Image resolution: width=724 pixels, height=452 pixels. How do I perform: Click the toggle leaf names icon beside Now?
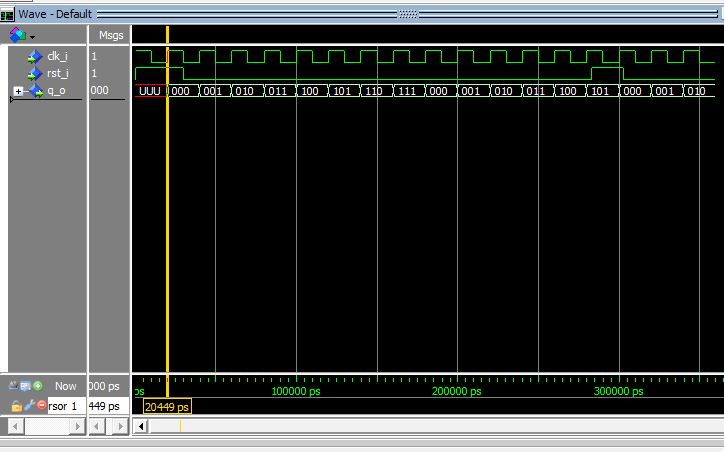pyautogui.click(x=14, y=386)
